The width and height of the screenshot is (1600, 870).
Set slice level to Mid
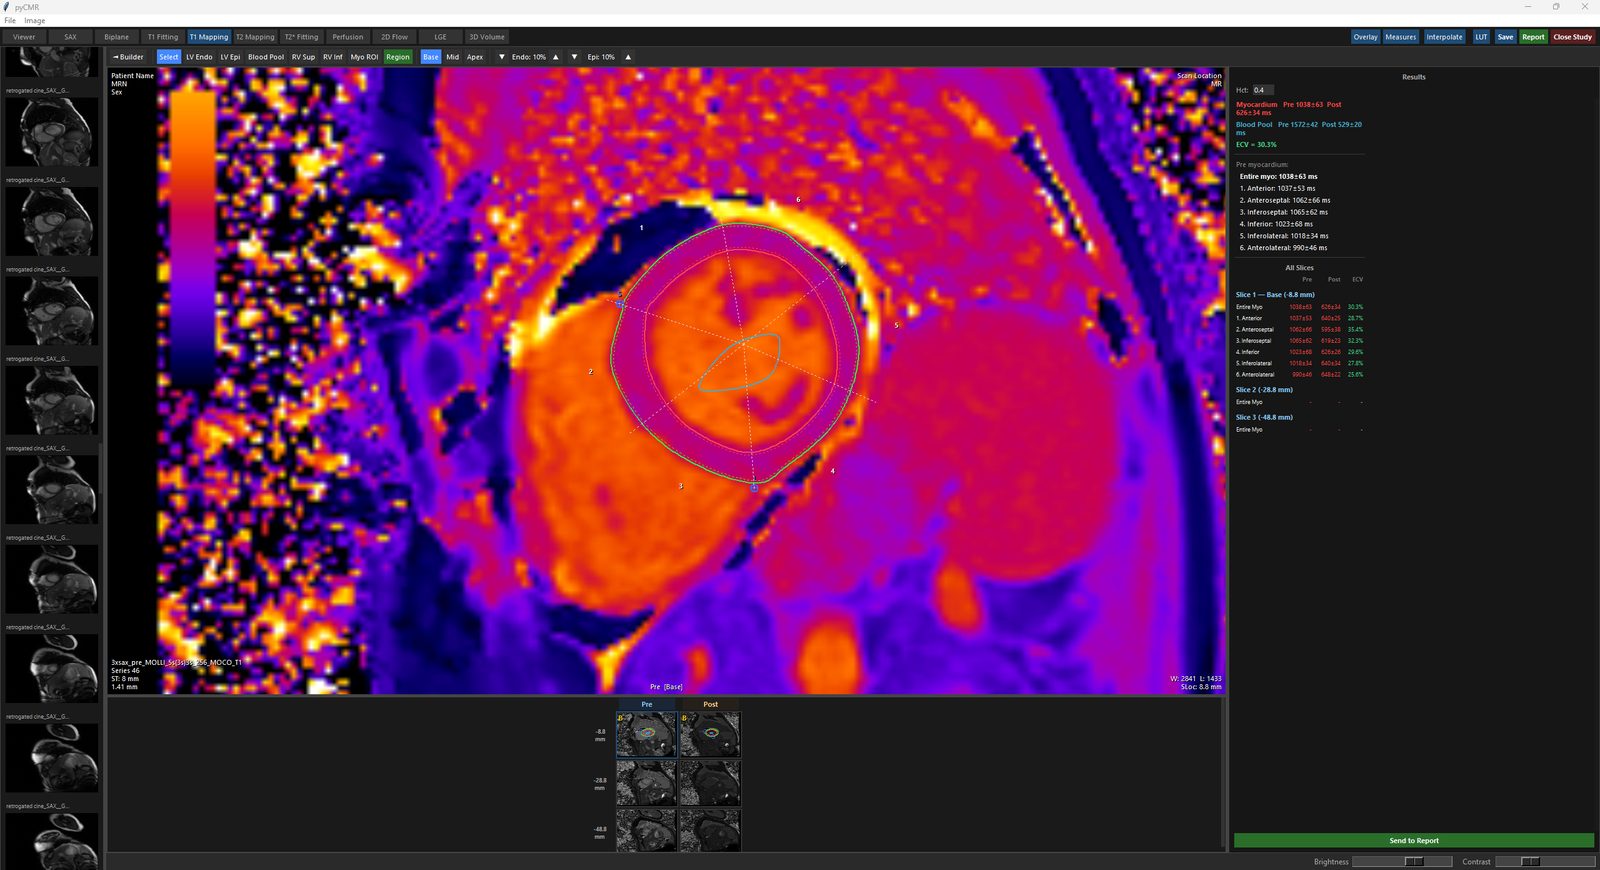click(x=453, y=57)
